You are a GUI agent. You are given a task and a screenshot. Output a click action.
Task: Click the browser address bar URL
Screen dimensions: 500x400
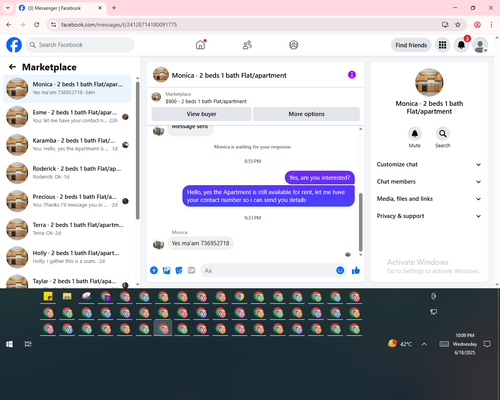(x=119, y=25)
